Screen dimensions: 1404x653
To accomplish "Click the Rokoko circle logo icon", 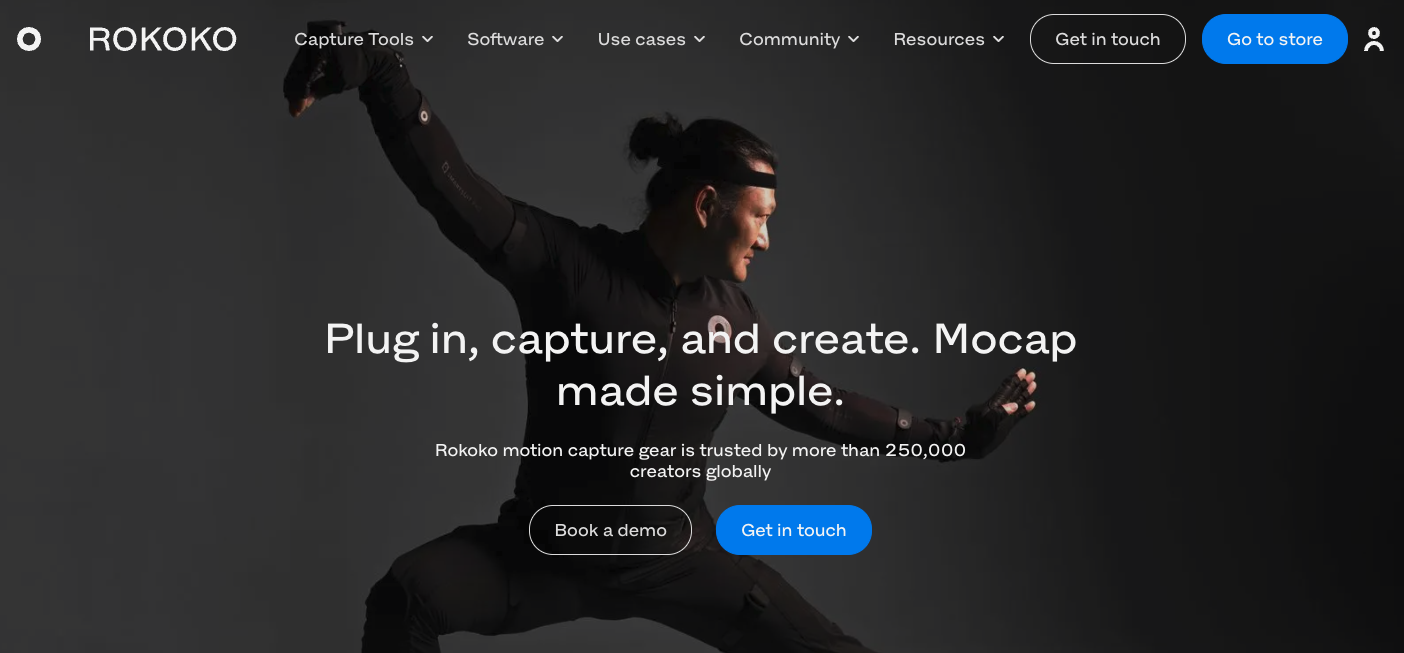I will click(x=29, y=39).
